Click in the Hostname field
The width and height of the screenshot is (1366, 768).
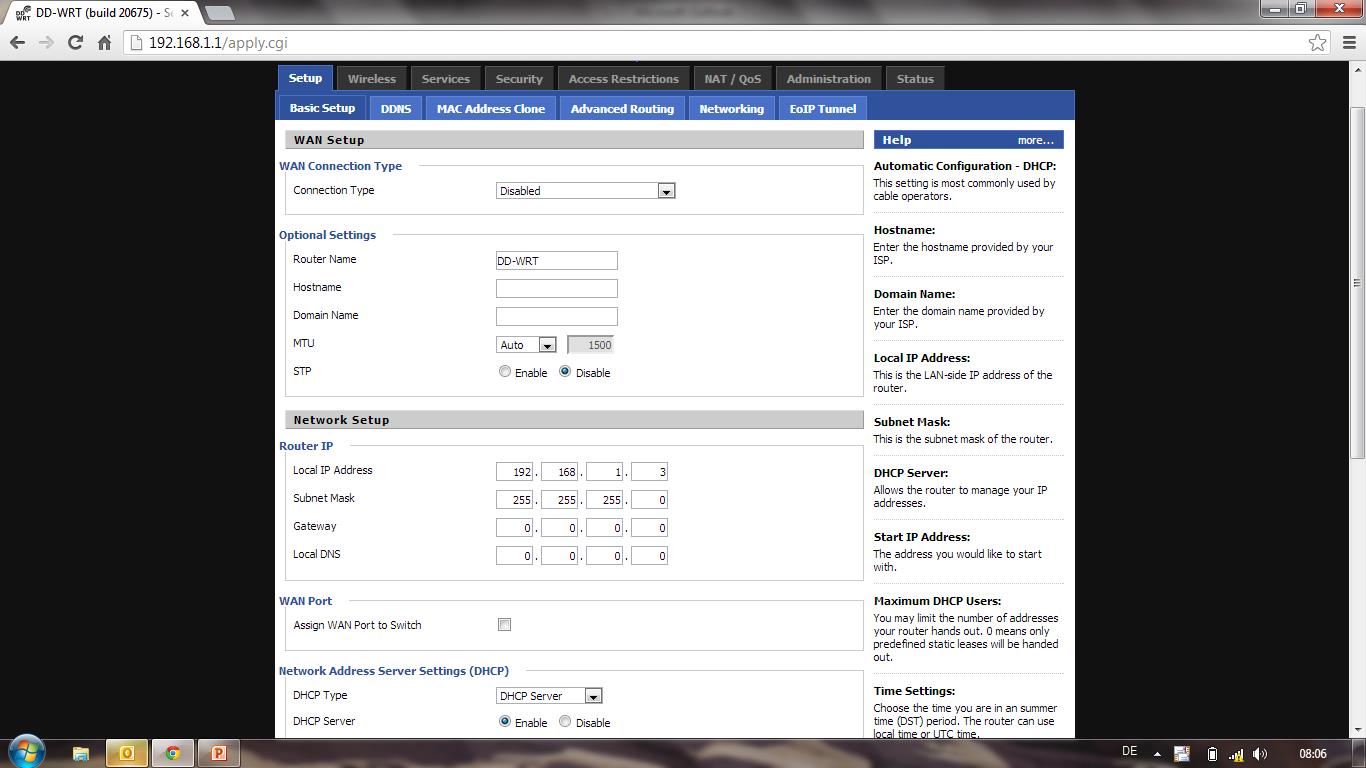click(x=557, y=288)
